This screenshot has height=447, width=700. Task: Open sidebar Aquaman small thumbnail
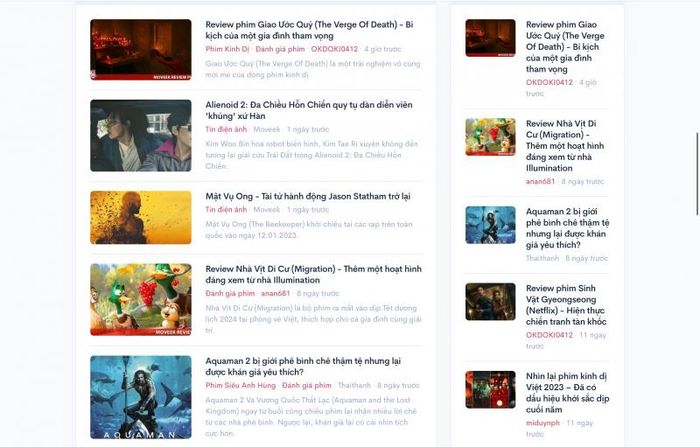[x=490, y=225]
